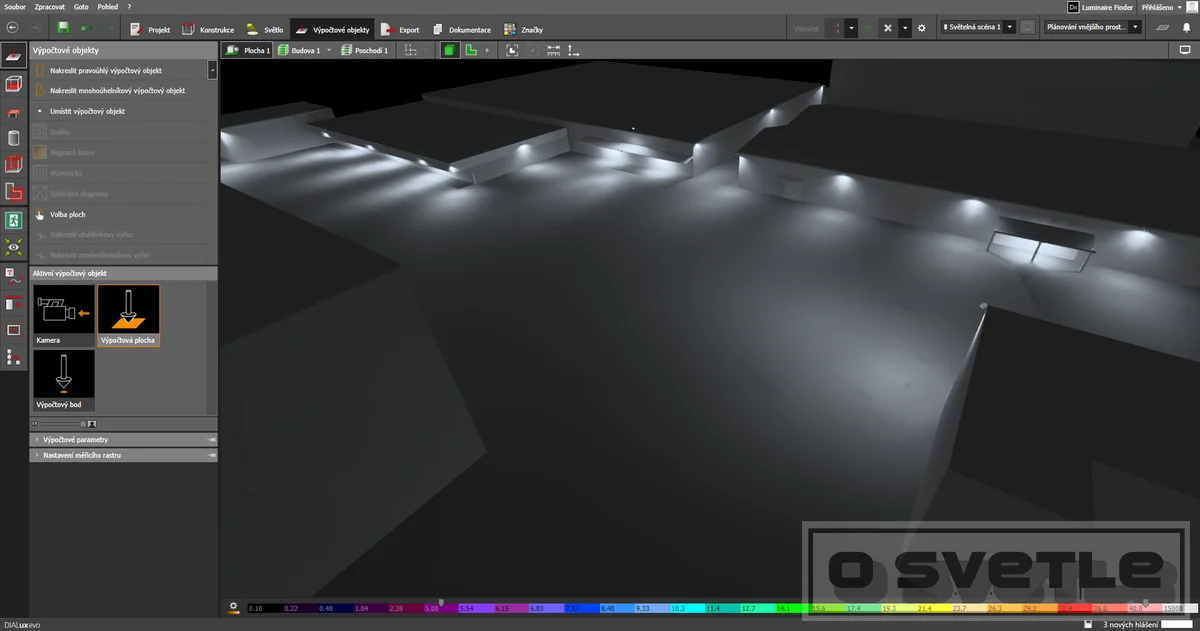Select the Kamera calculation object
The image size is (1200, 631).
[64, 316]
